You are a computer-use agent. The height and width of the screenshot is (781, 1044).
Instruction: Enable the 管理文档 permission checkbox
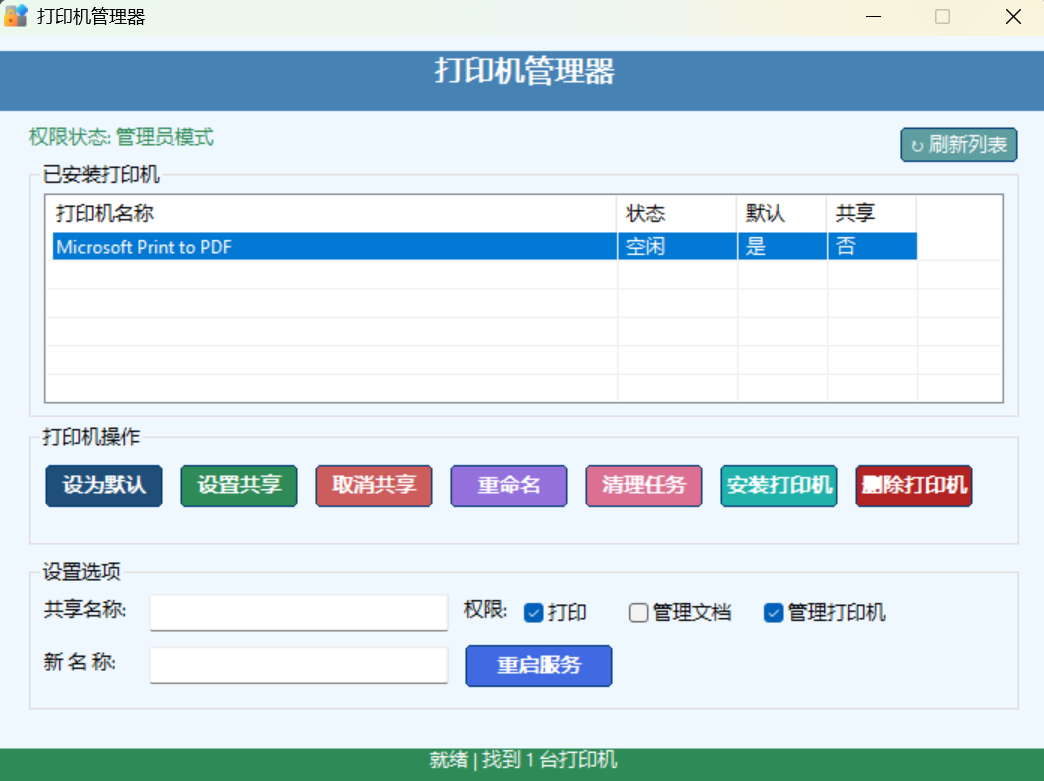638,613
